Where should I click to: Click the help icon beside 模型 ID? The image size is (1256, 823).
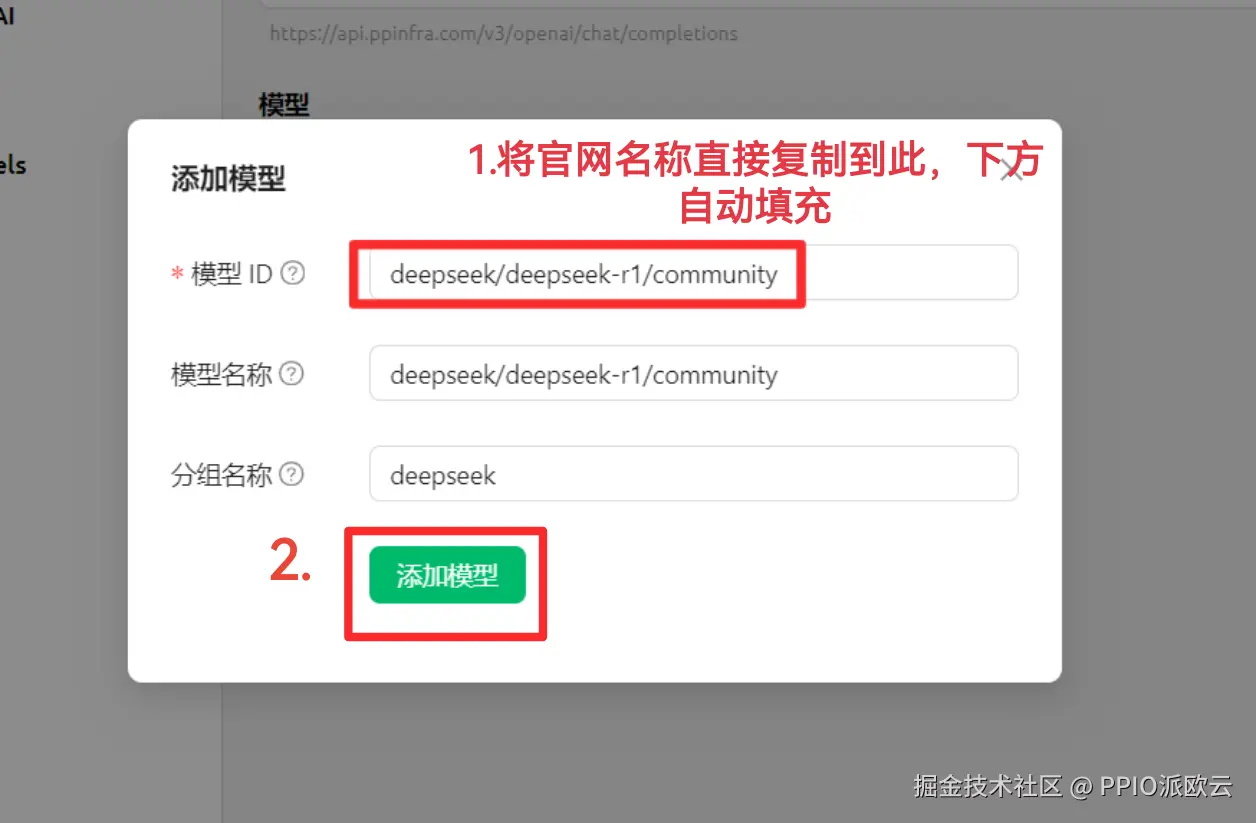(x=292, y=273)
